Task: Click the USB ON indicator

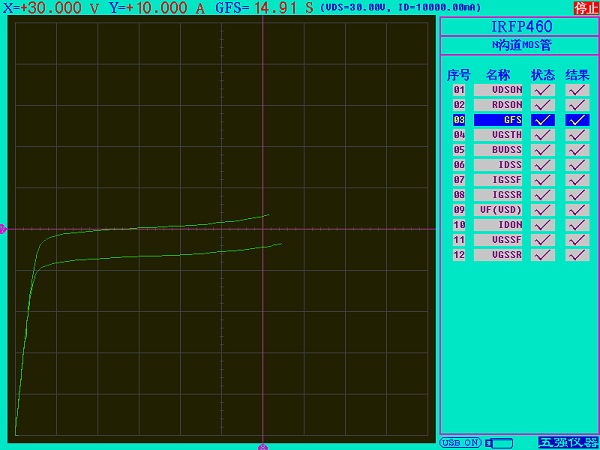Action: tap(460, 442)
